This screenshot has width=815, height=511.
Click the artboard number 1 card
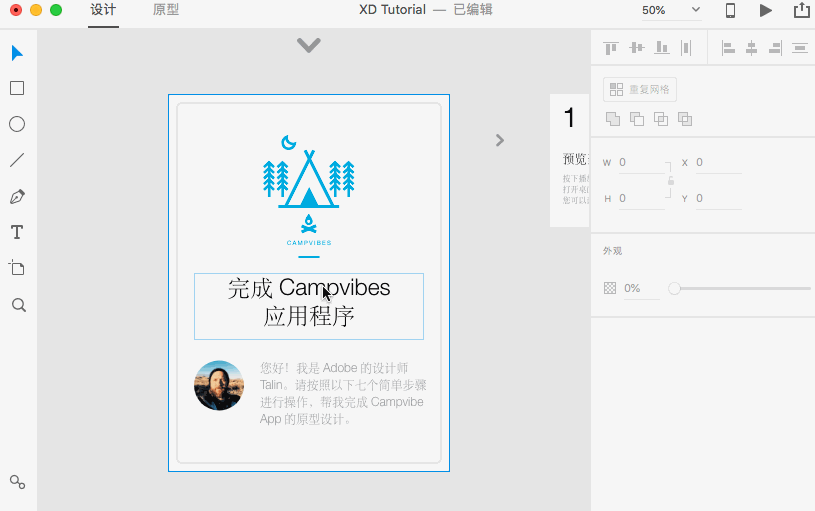[570, 160]
